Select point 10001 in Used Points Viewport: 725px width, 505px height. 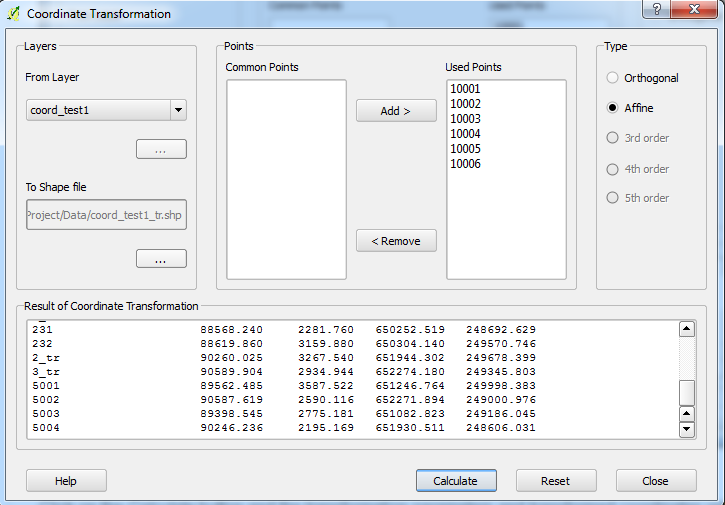466,89
